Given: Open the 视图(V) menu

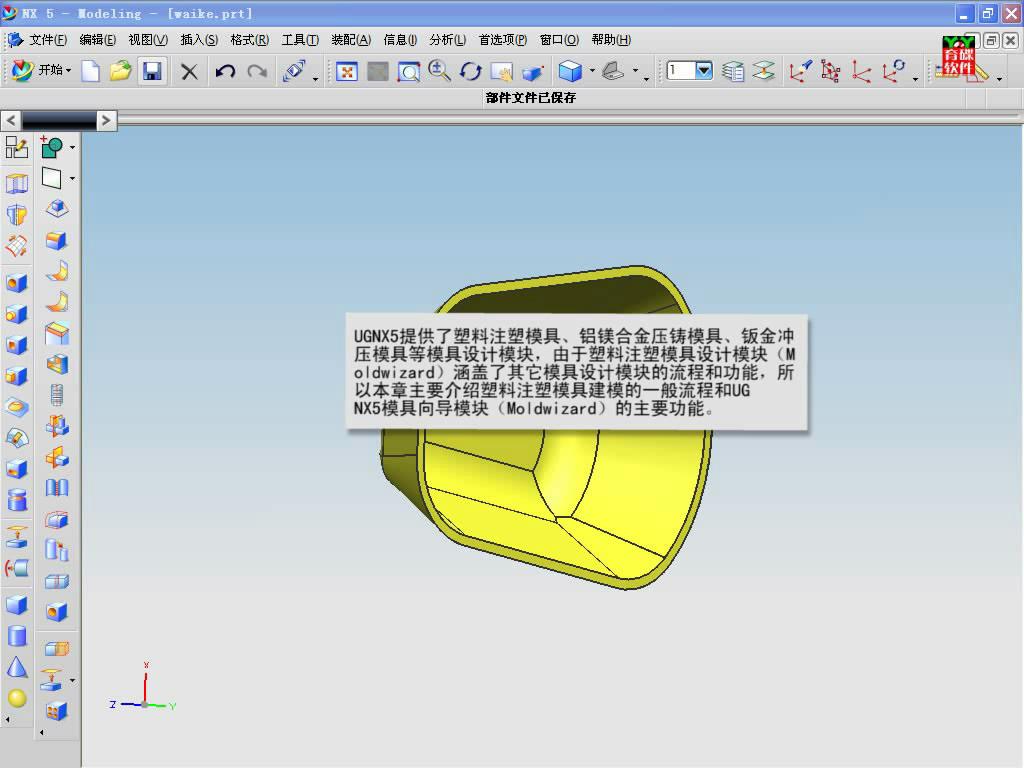Looking at the screenshot, I should 148,40.
